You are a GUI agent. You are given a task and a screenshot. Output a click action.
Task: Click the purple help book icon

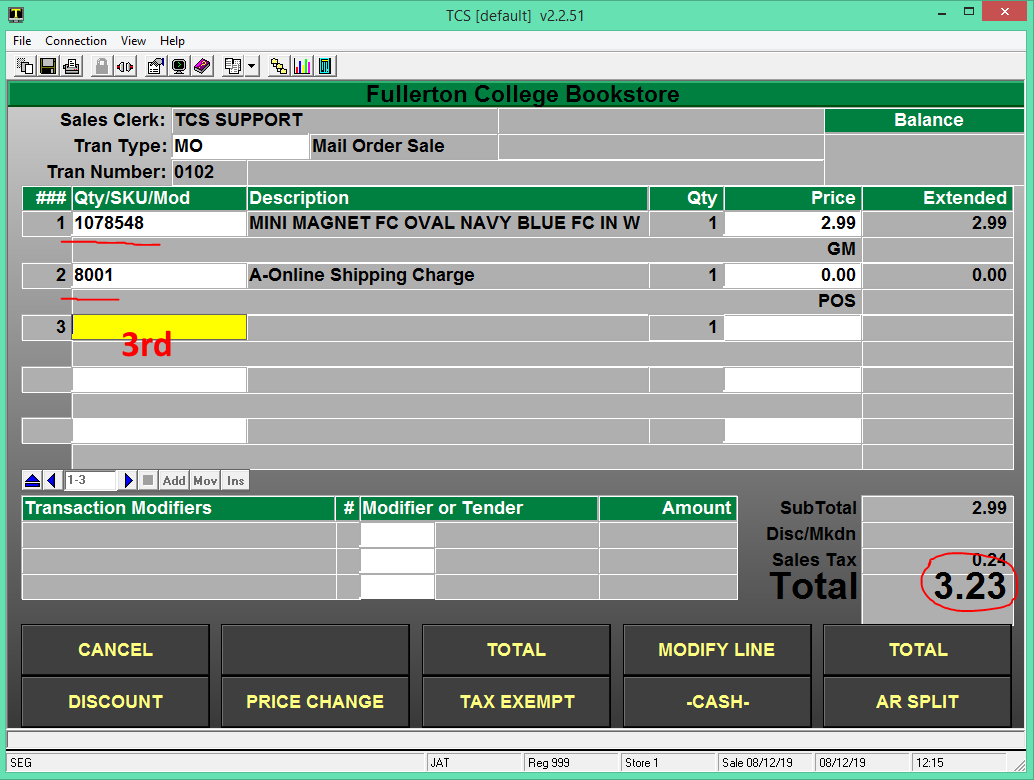pyautogui.click(x=202, y=66)
